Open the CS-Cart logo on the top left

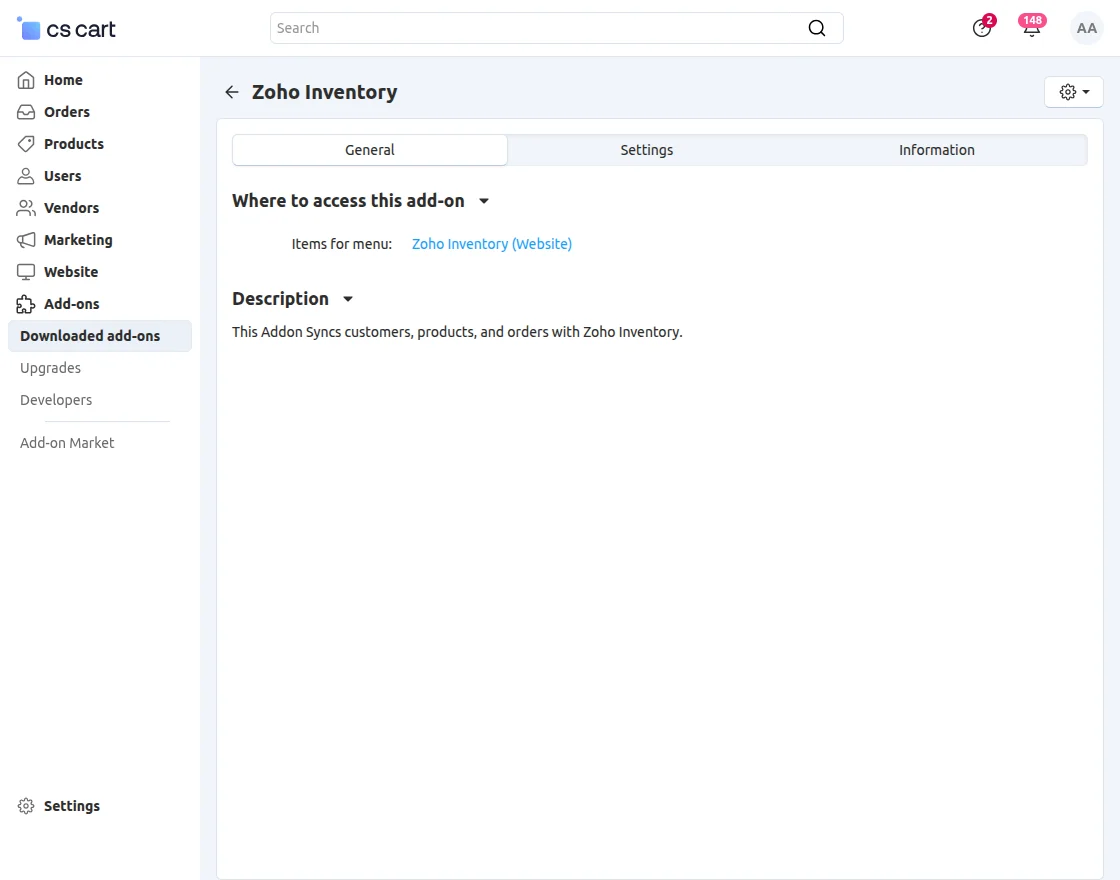pyautogui.click(x=64, y=28)
